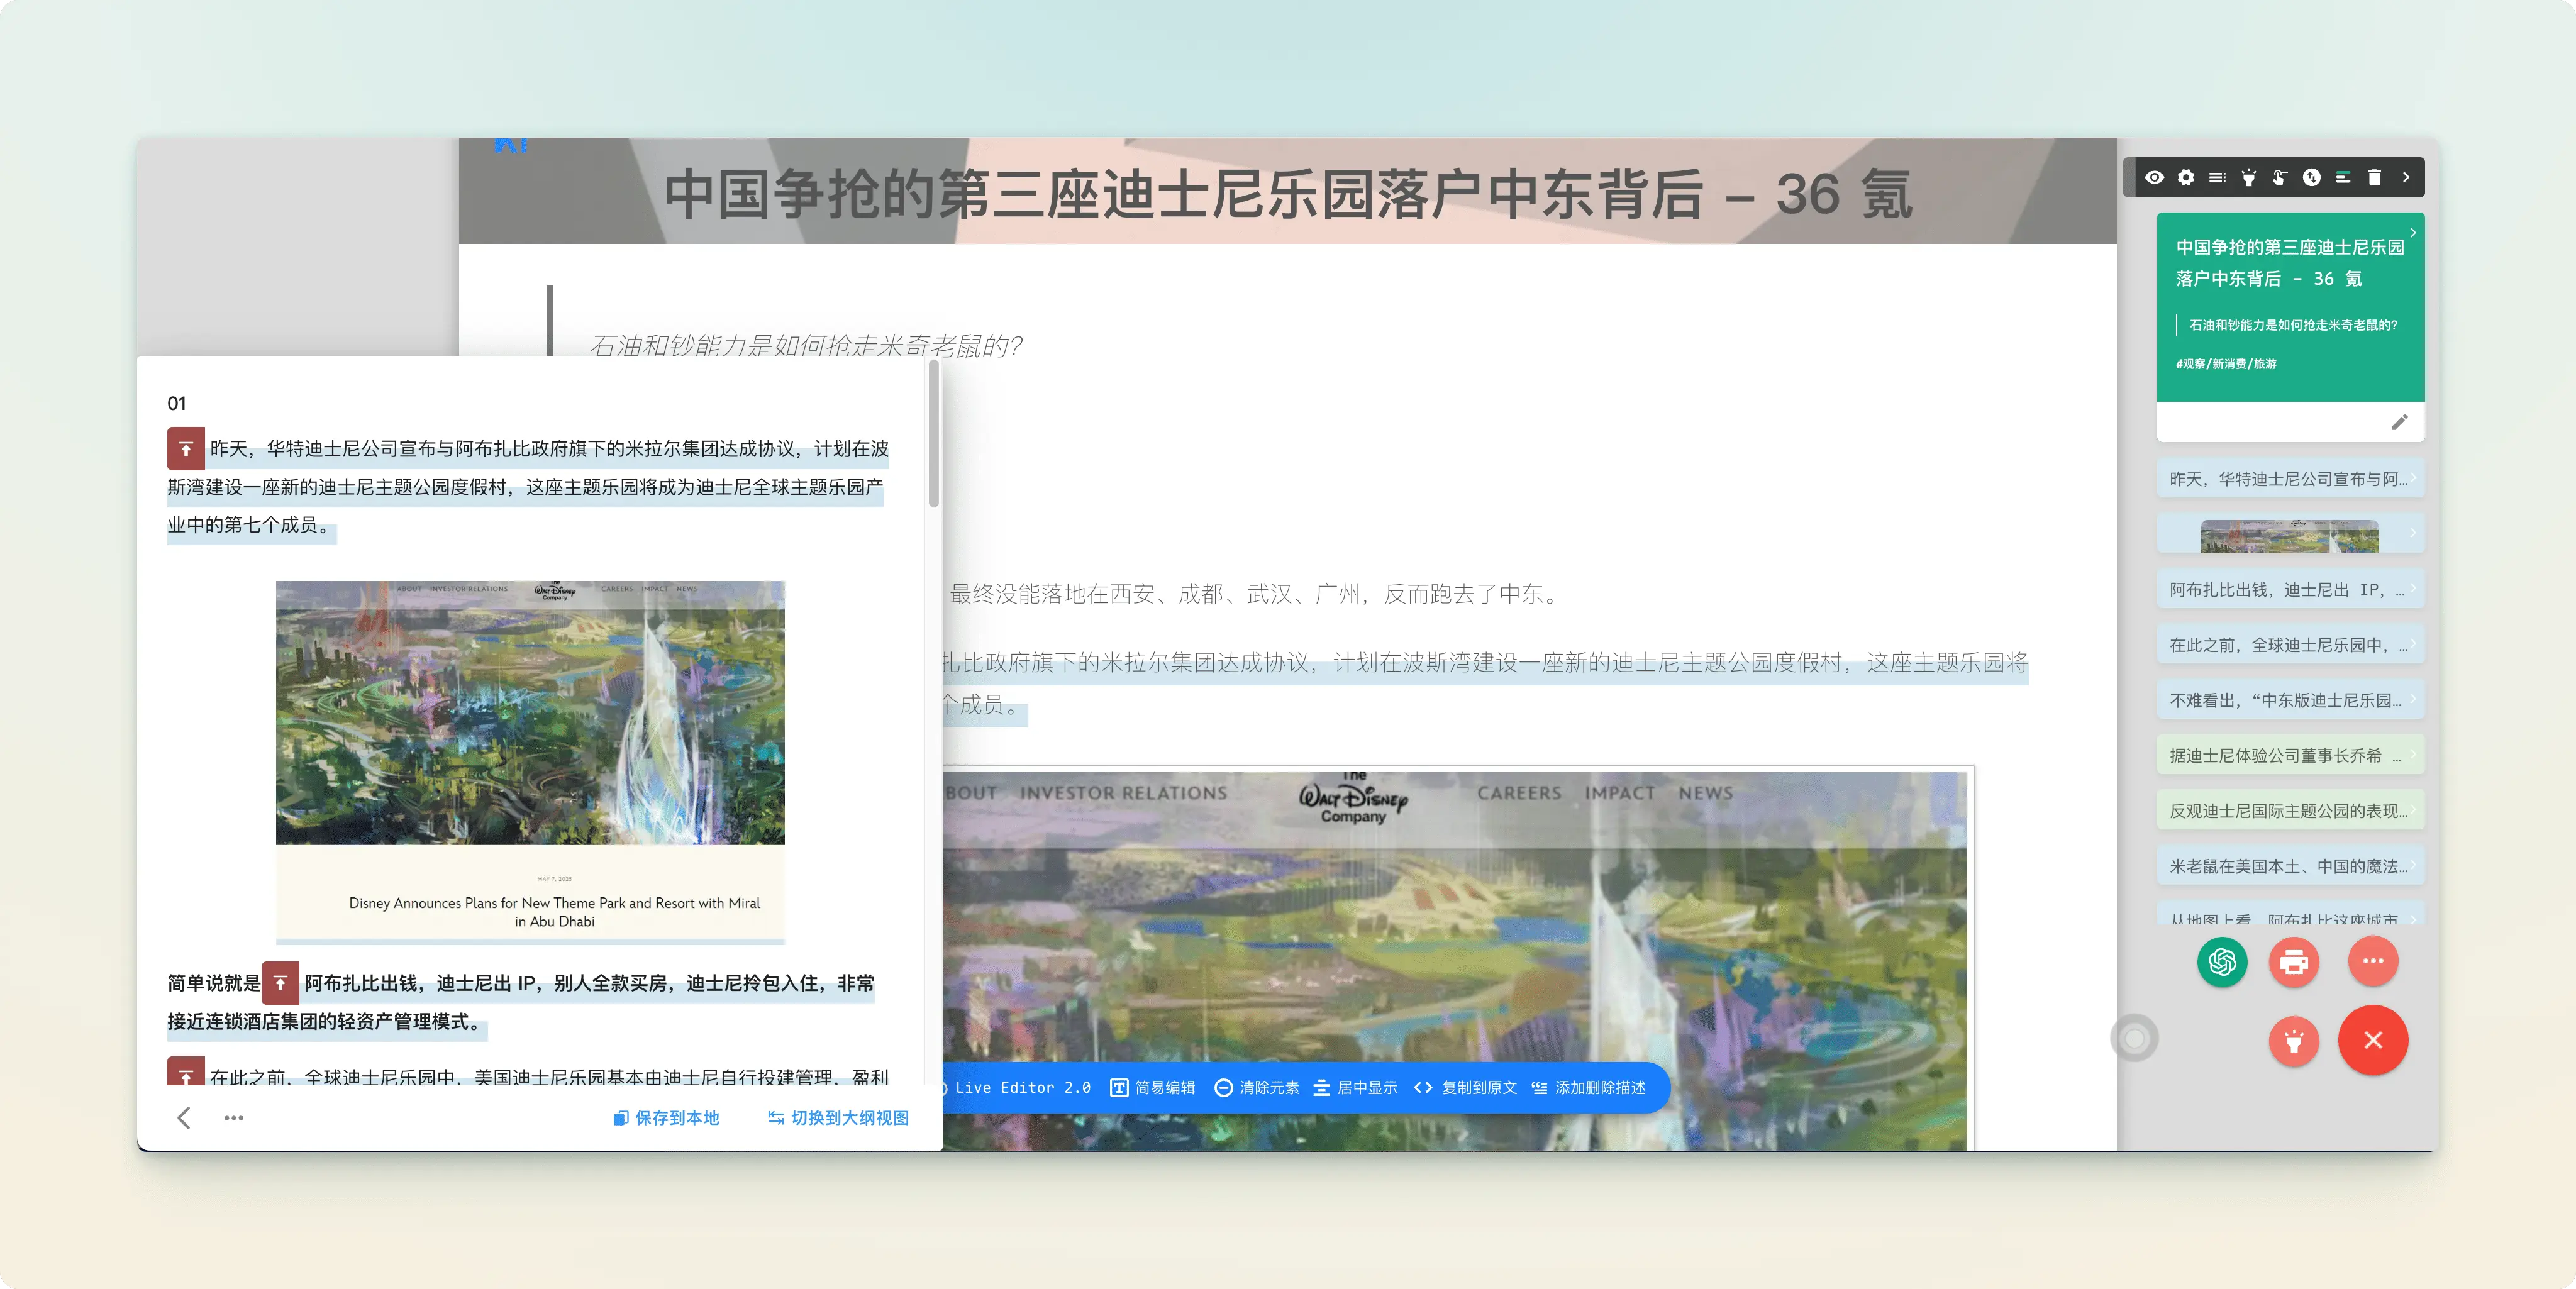
Task: Toggle the eye visibility icon in dark toolbar
Action: (2154, 177)
